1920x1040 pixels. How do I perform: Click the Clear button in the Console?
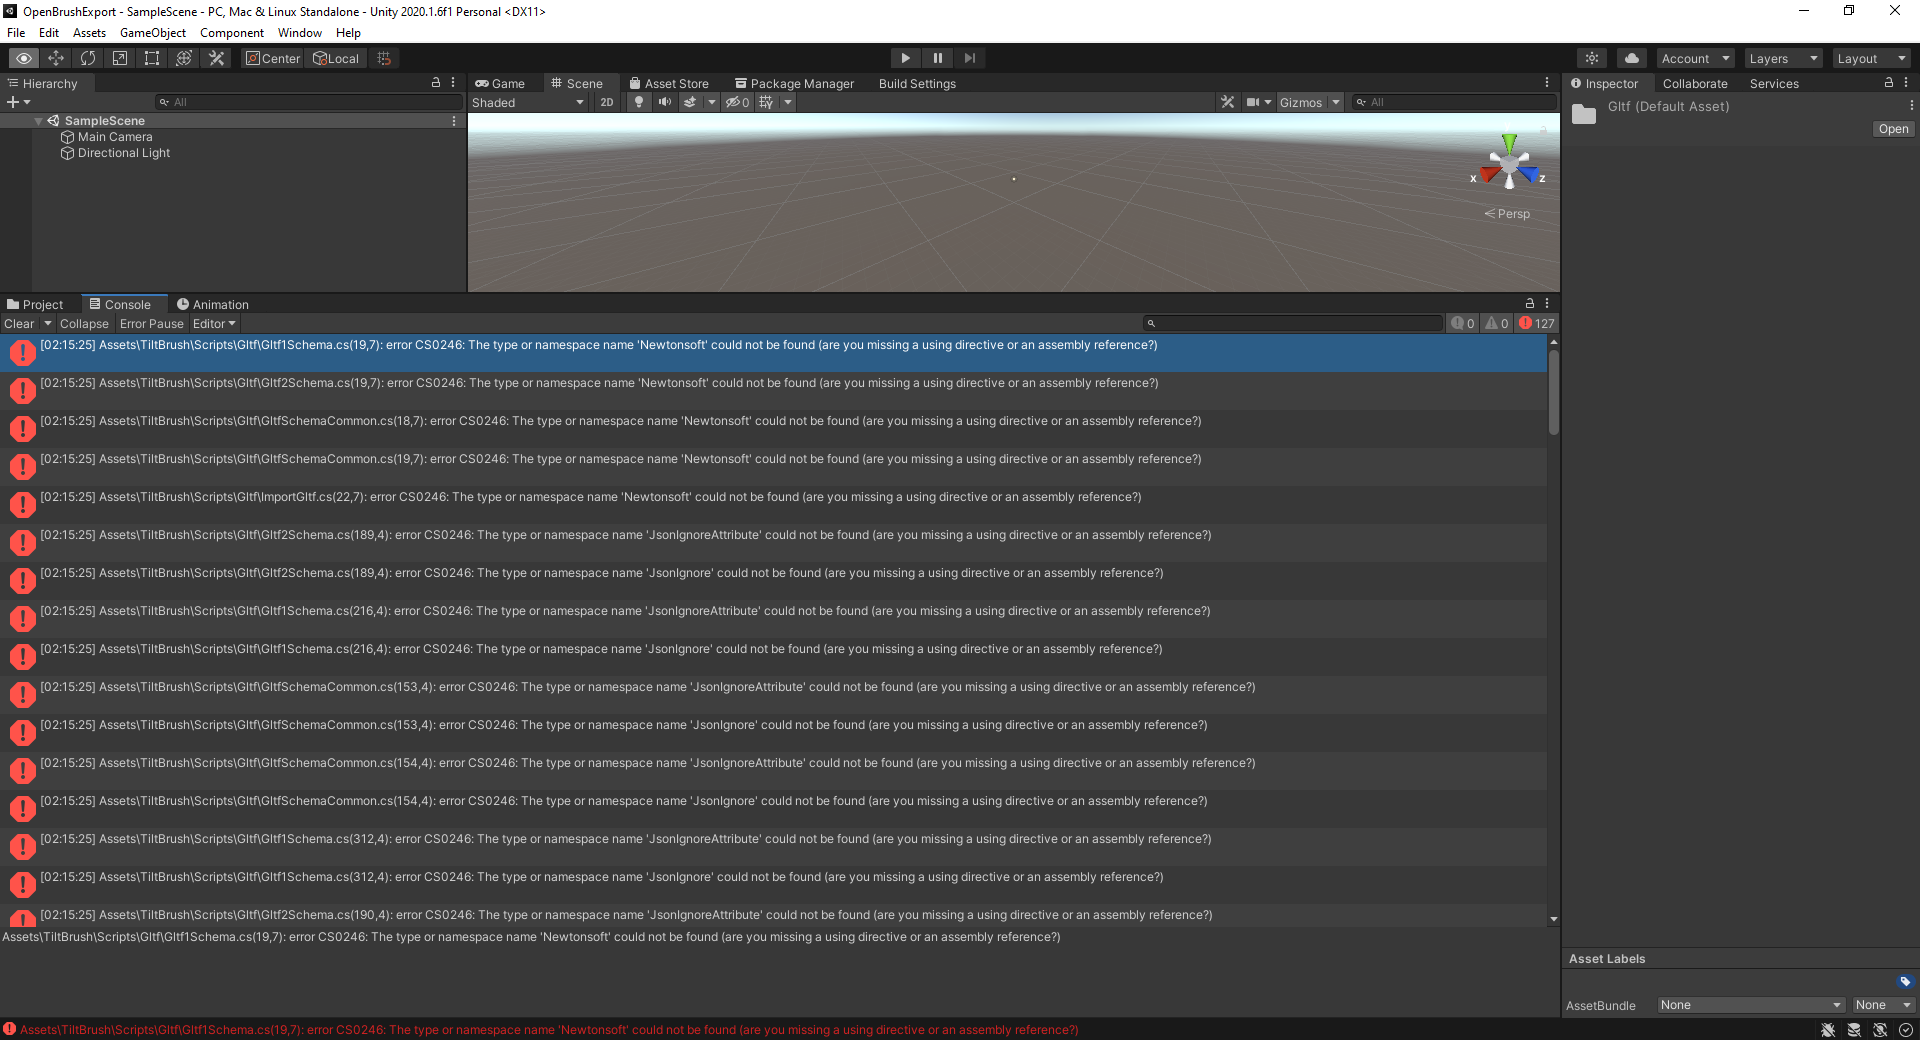[x=18, y=323]
